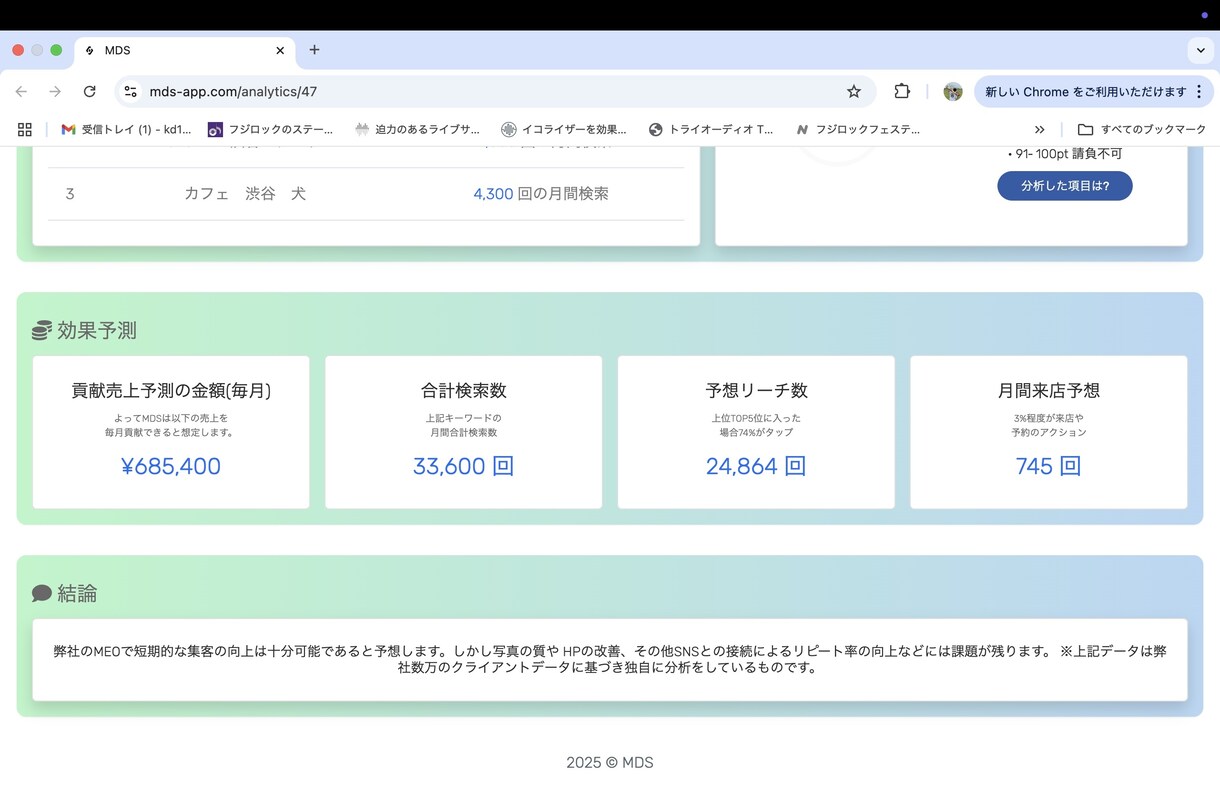Click the conclusion paragraph text

click(x=610, y=659)
